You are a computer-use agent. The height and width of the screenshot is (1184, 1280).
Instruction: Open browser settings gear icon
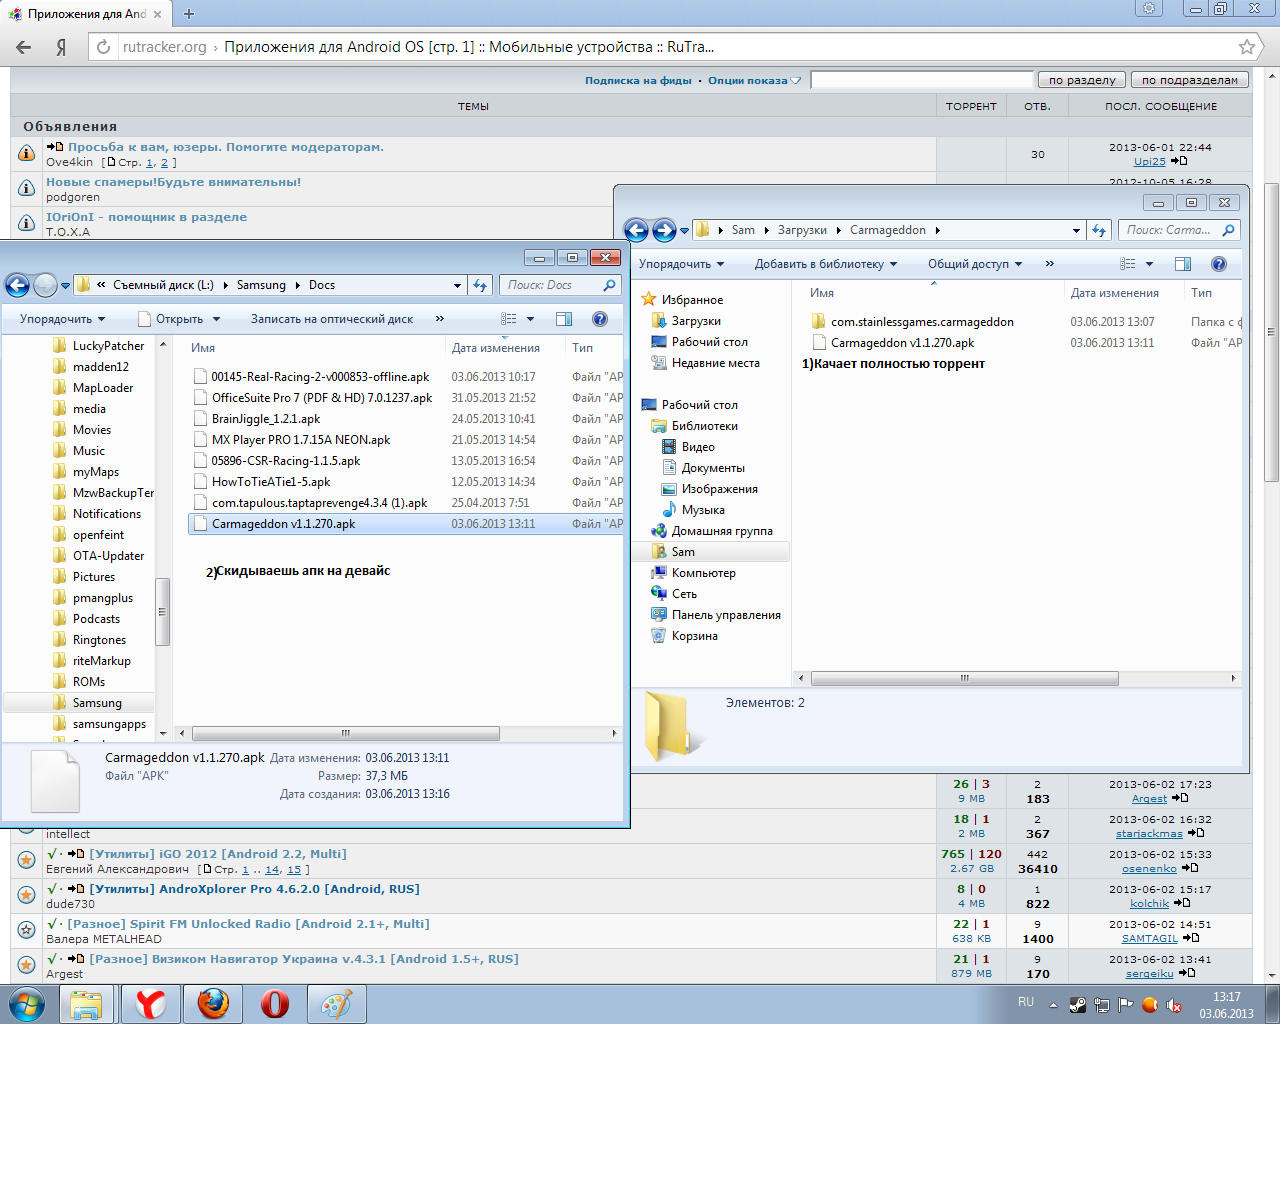click(1149, 9)
